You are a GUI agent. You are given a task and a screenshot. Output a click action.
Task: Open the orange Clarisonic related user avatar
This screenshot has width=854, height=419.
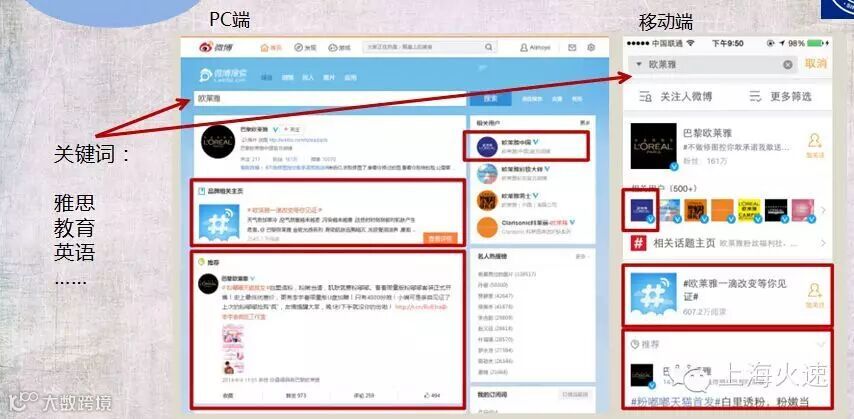point(487,227)
